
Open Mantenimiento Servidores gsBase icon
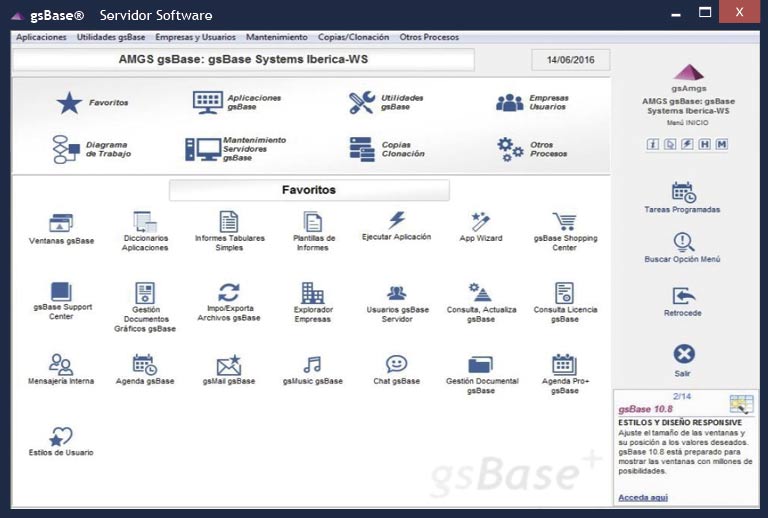point(203,149)
